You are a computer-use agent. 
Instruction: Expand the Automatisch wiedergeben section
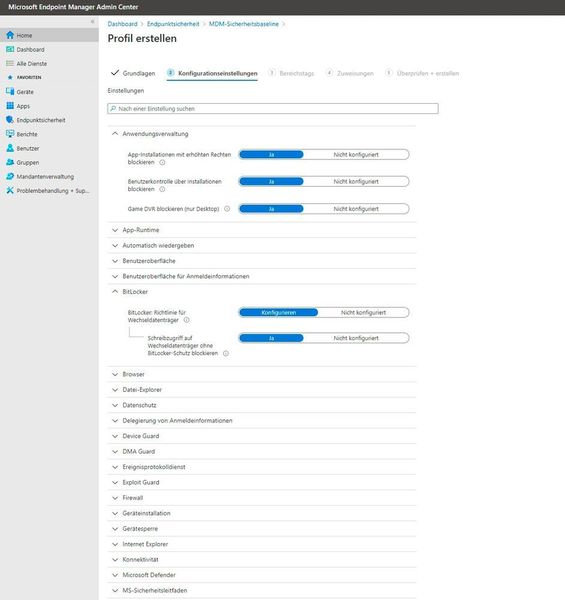(x=262, y=245)
